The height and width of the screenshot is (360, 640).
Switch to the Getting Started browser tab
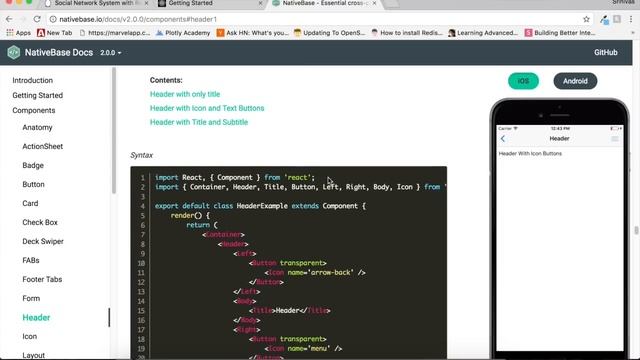pos(210,3)
